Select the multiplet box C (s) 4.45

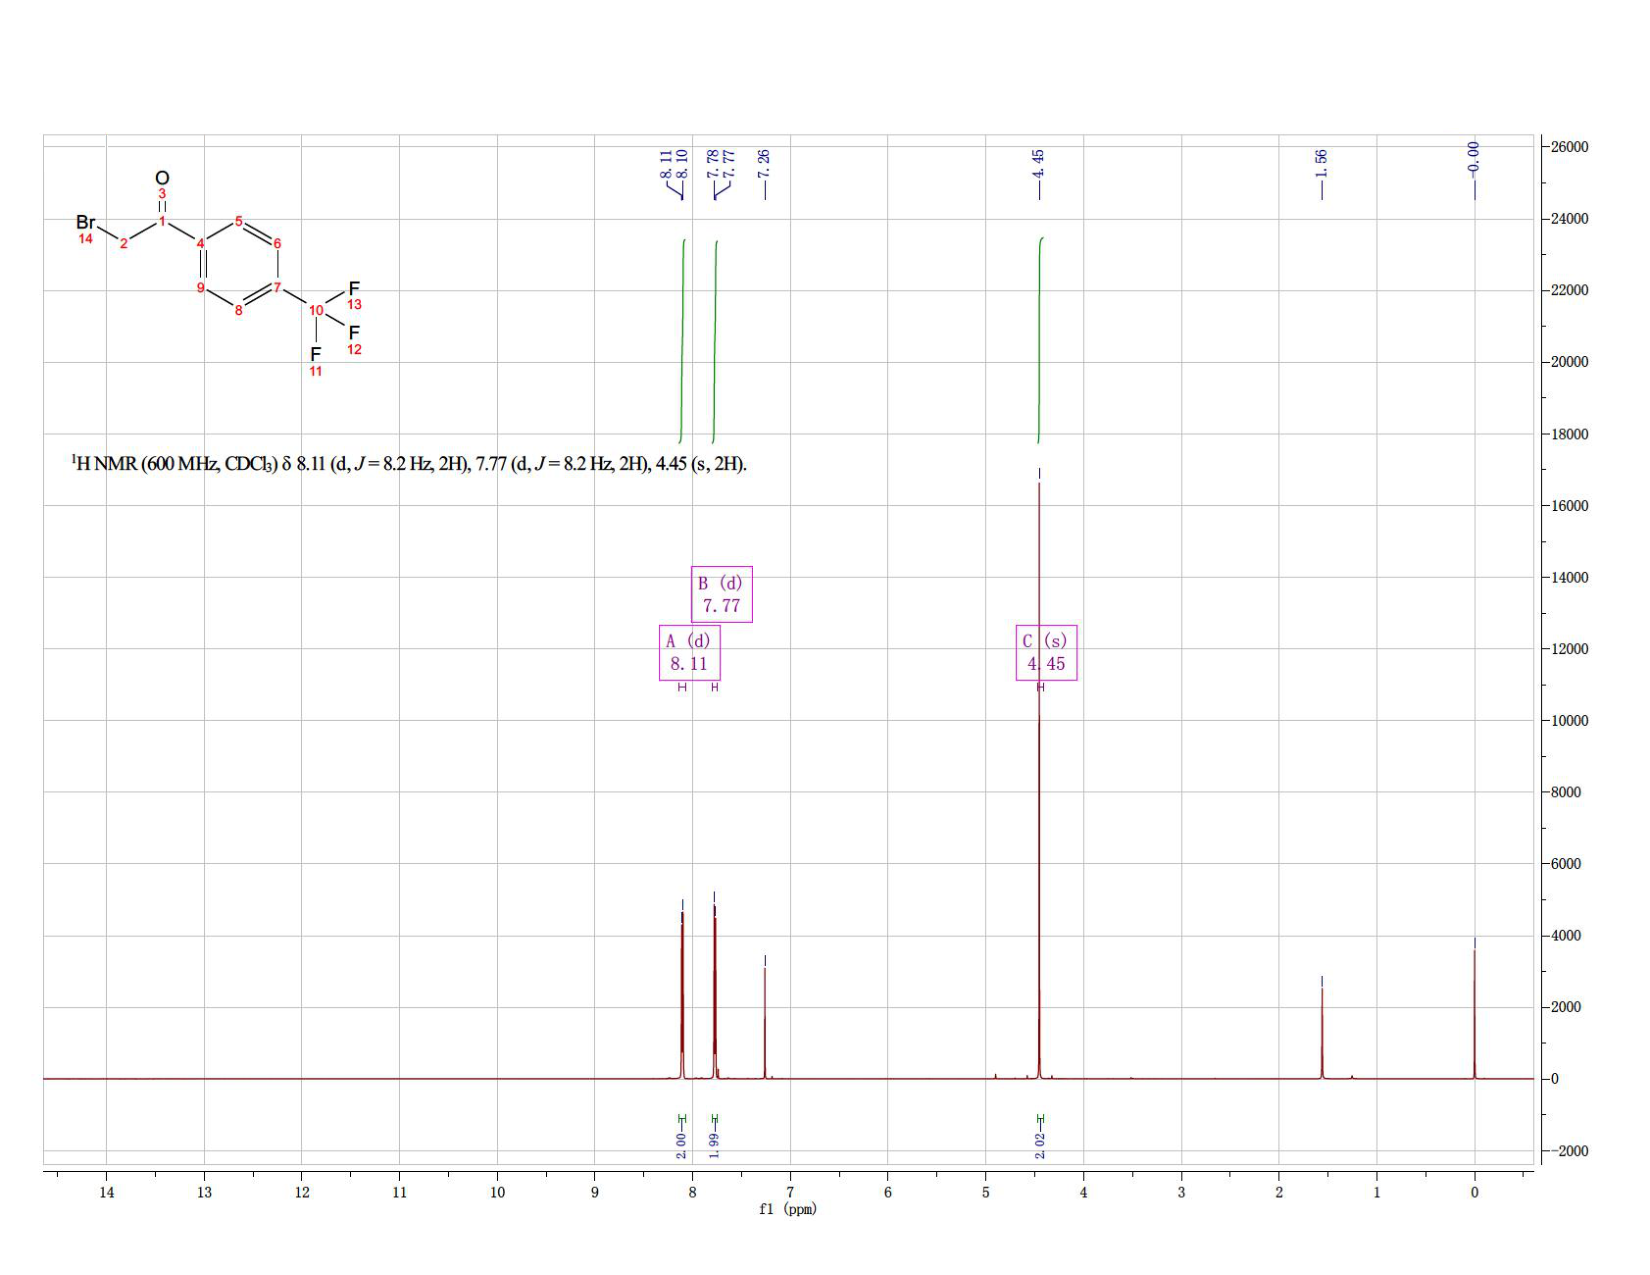pyautogui.click(x=1046, y=652)
